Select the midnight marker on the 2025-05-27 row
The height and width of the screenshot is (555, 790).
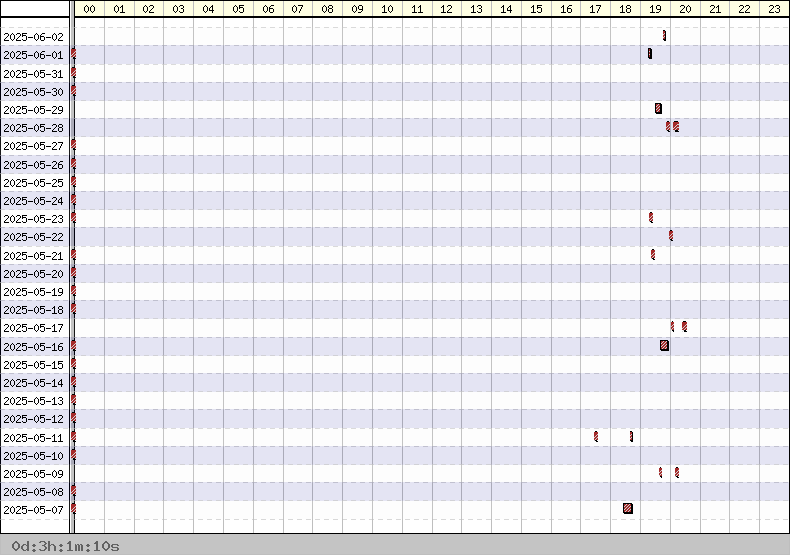(74, 145)
